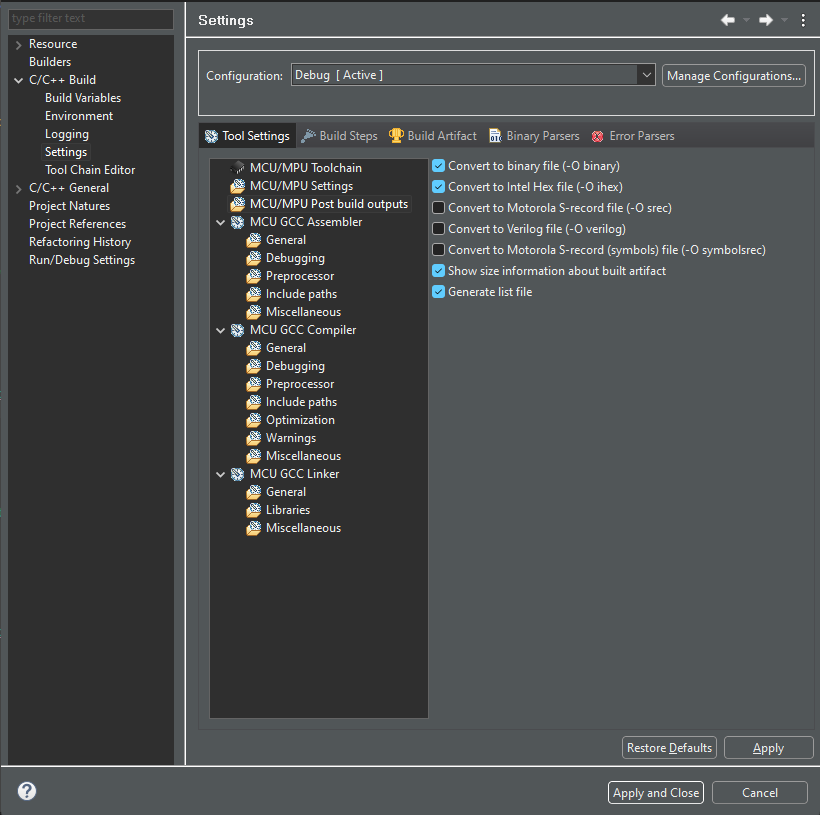Go back using the left arrow icon

pyautogui.click(x=727, y=20)
